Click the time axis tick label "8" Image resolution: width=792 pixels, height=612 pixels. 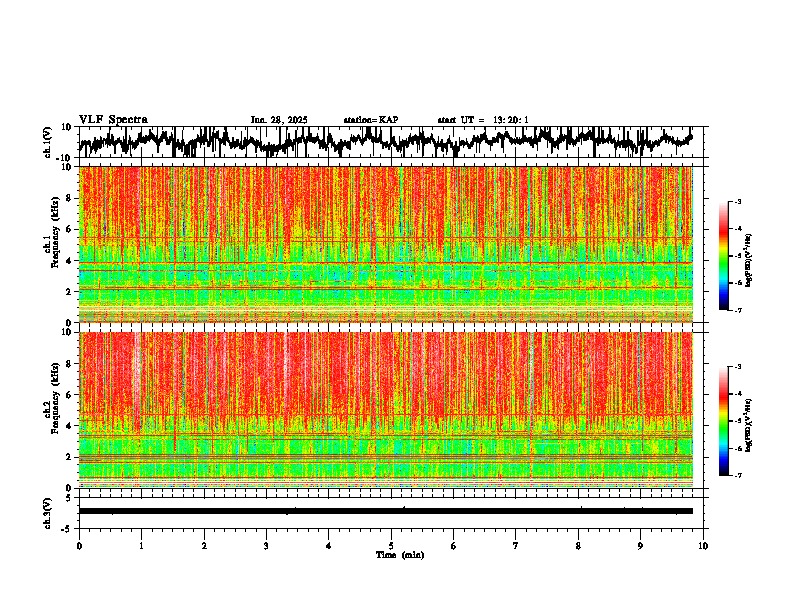pos(578,546)
